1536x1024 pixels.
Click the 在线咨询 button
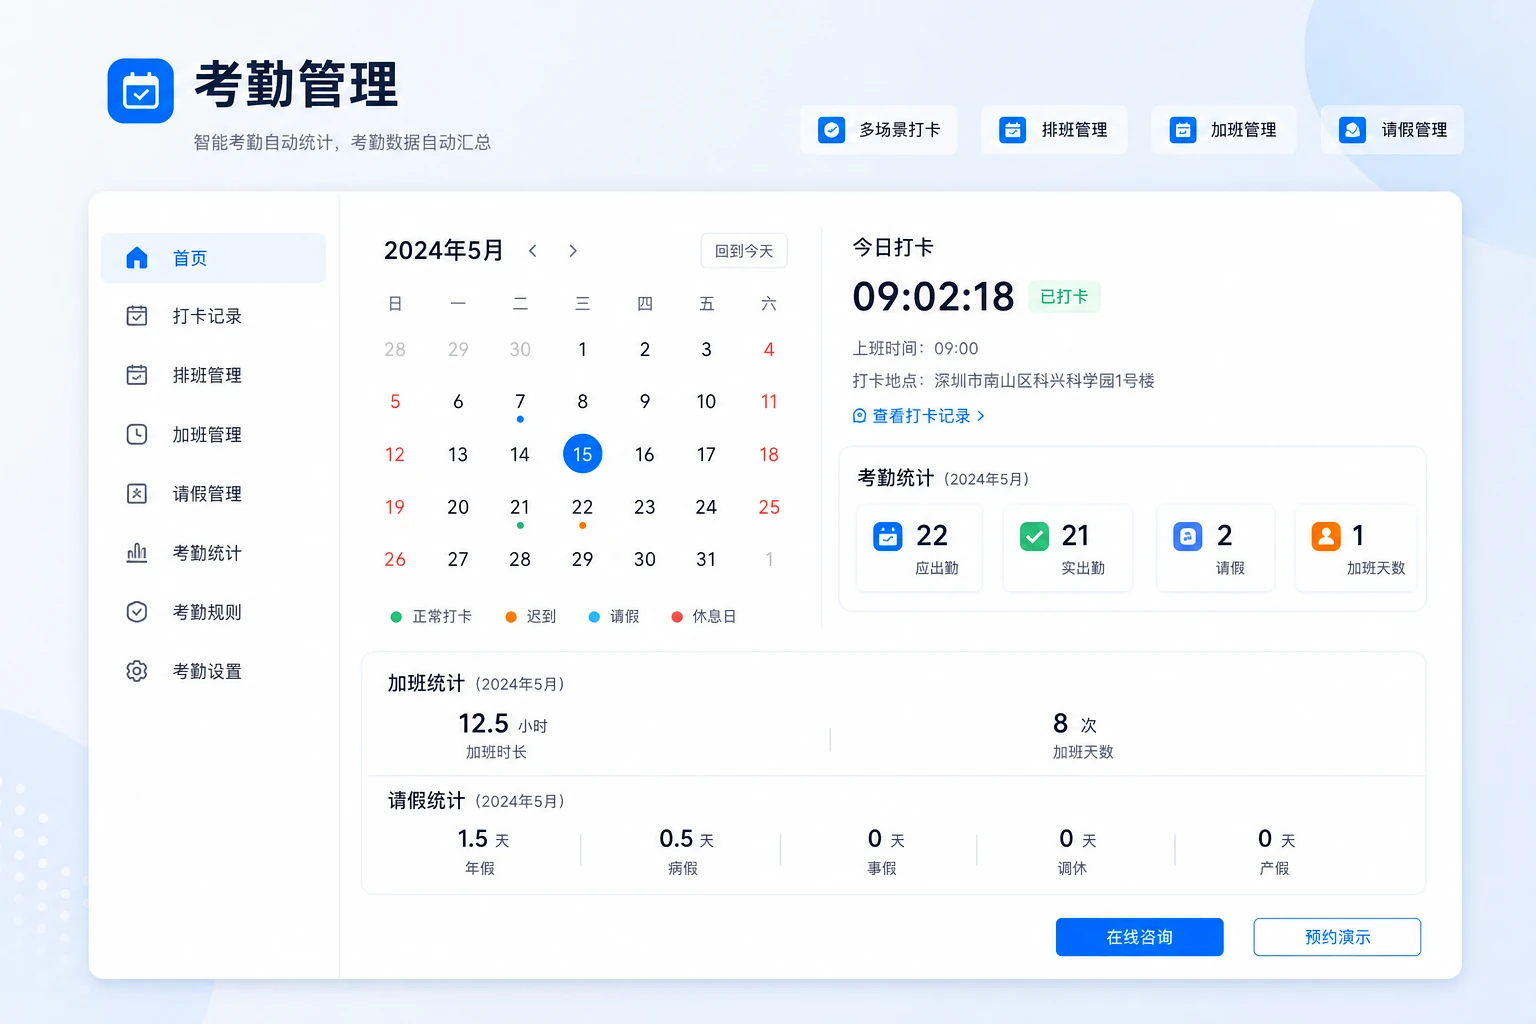click(x=1139, y=937)
